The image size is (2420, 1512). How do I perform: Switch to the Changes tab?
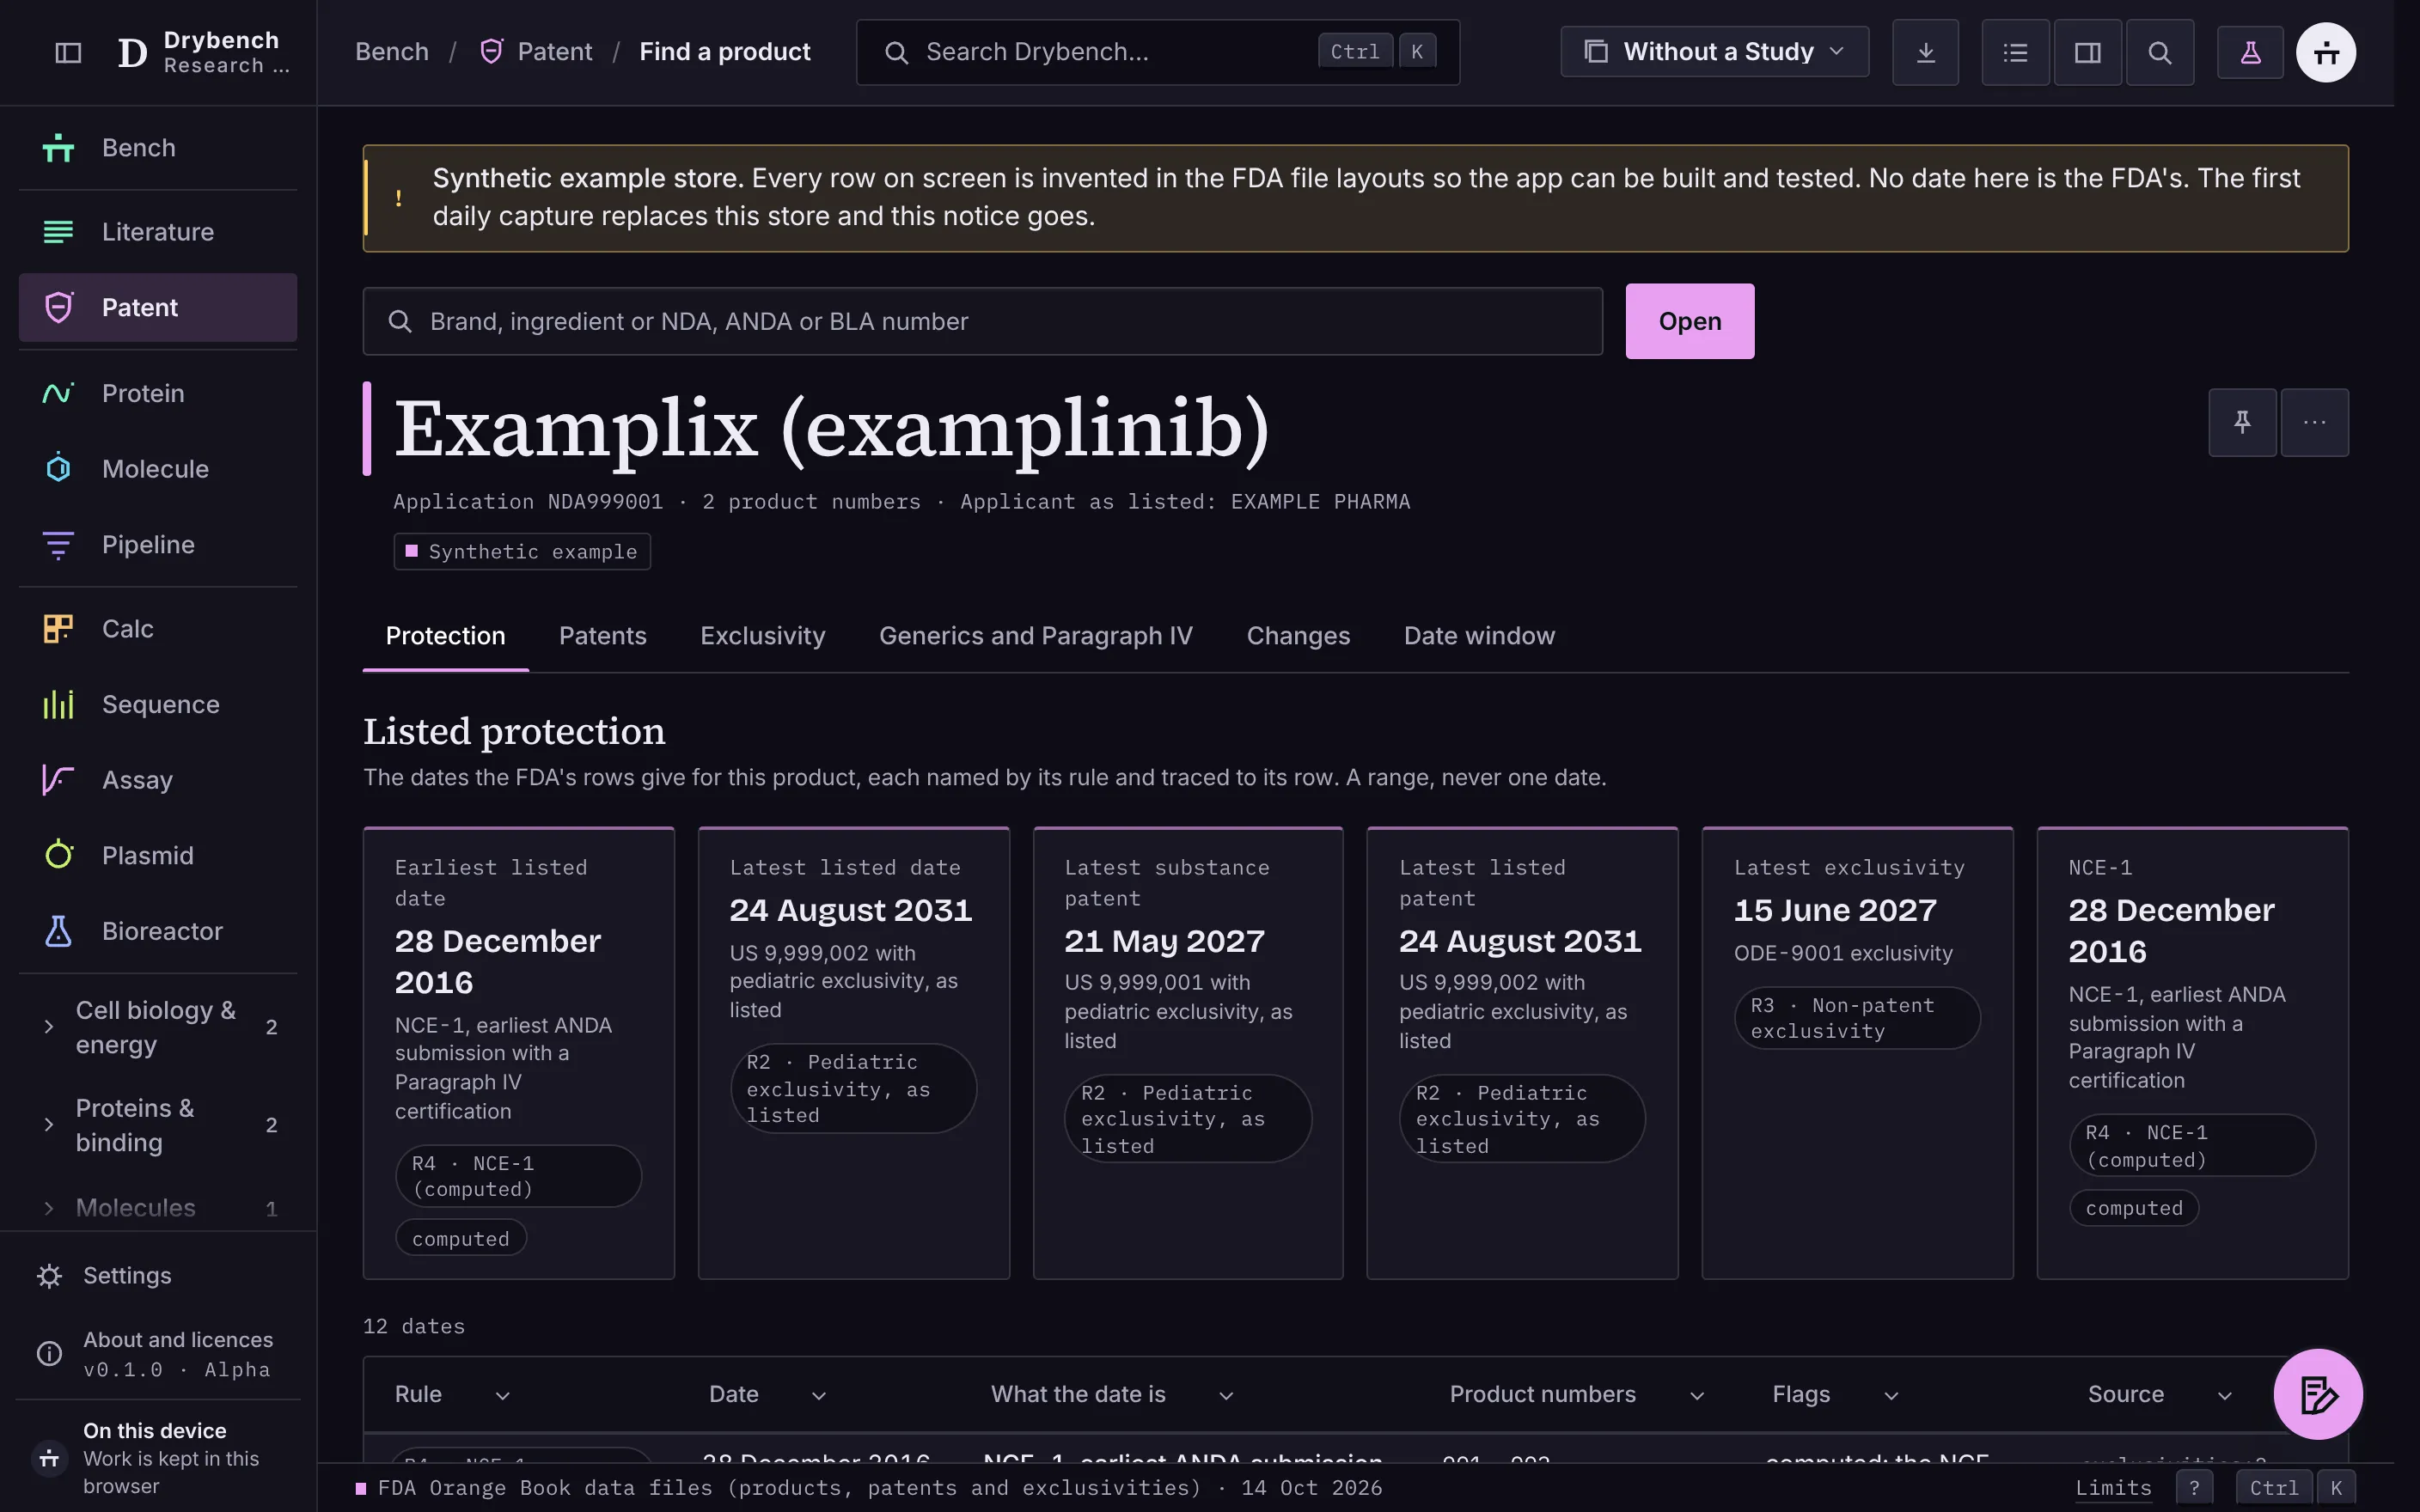1298,636
